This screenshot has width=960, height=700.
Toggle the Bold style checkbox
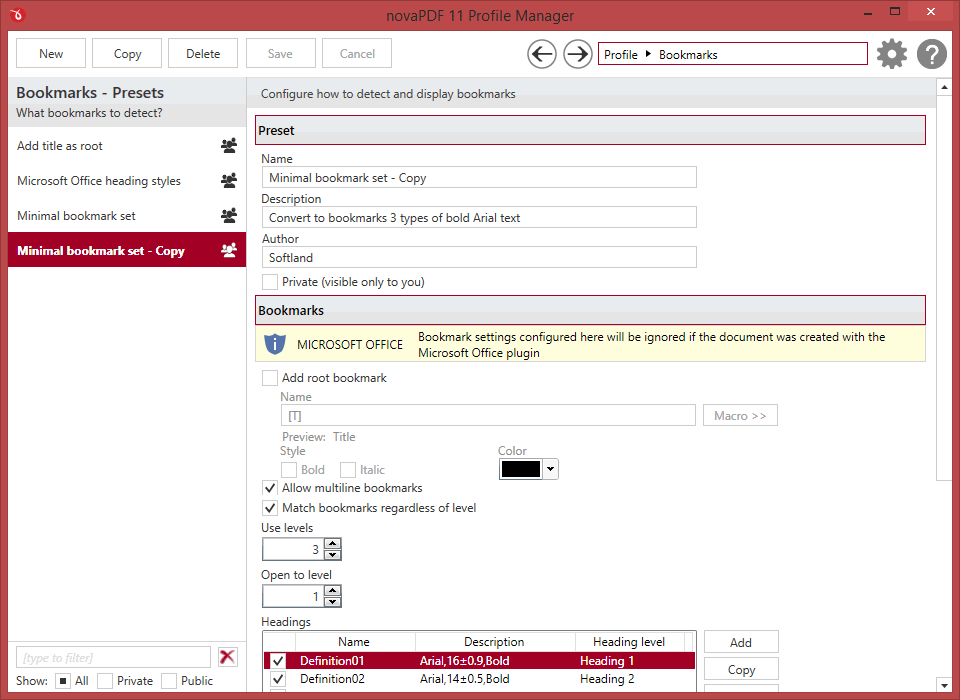click(x=288, y=470)
